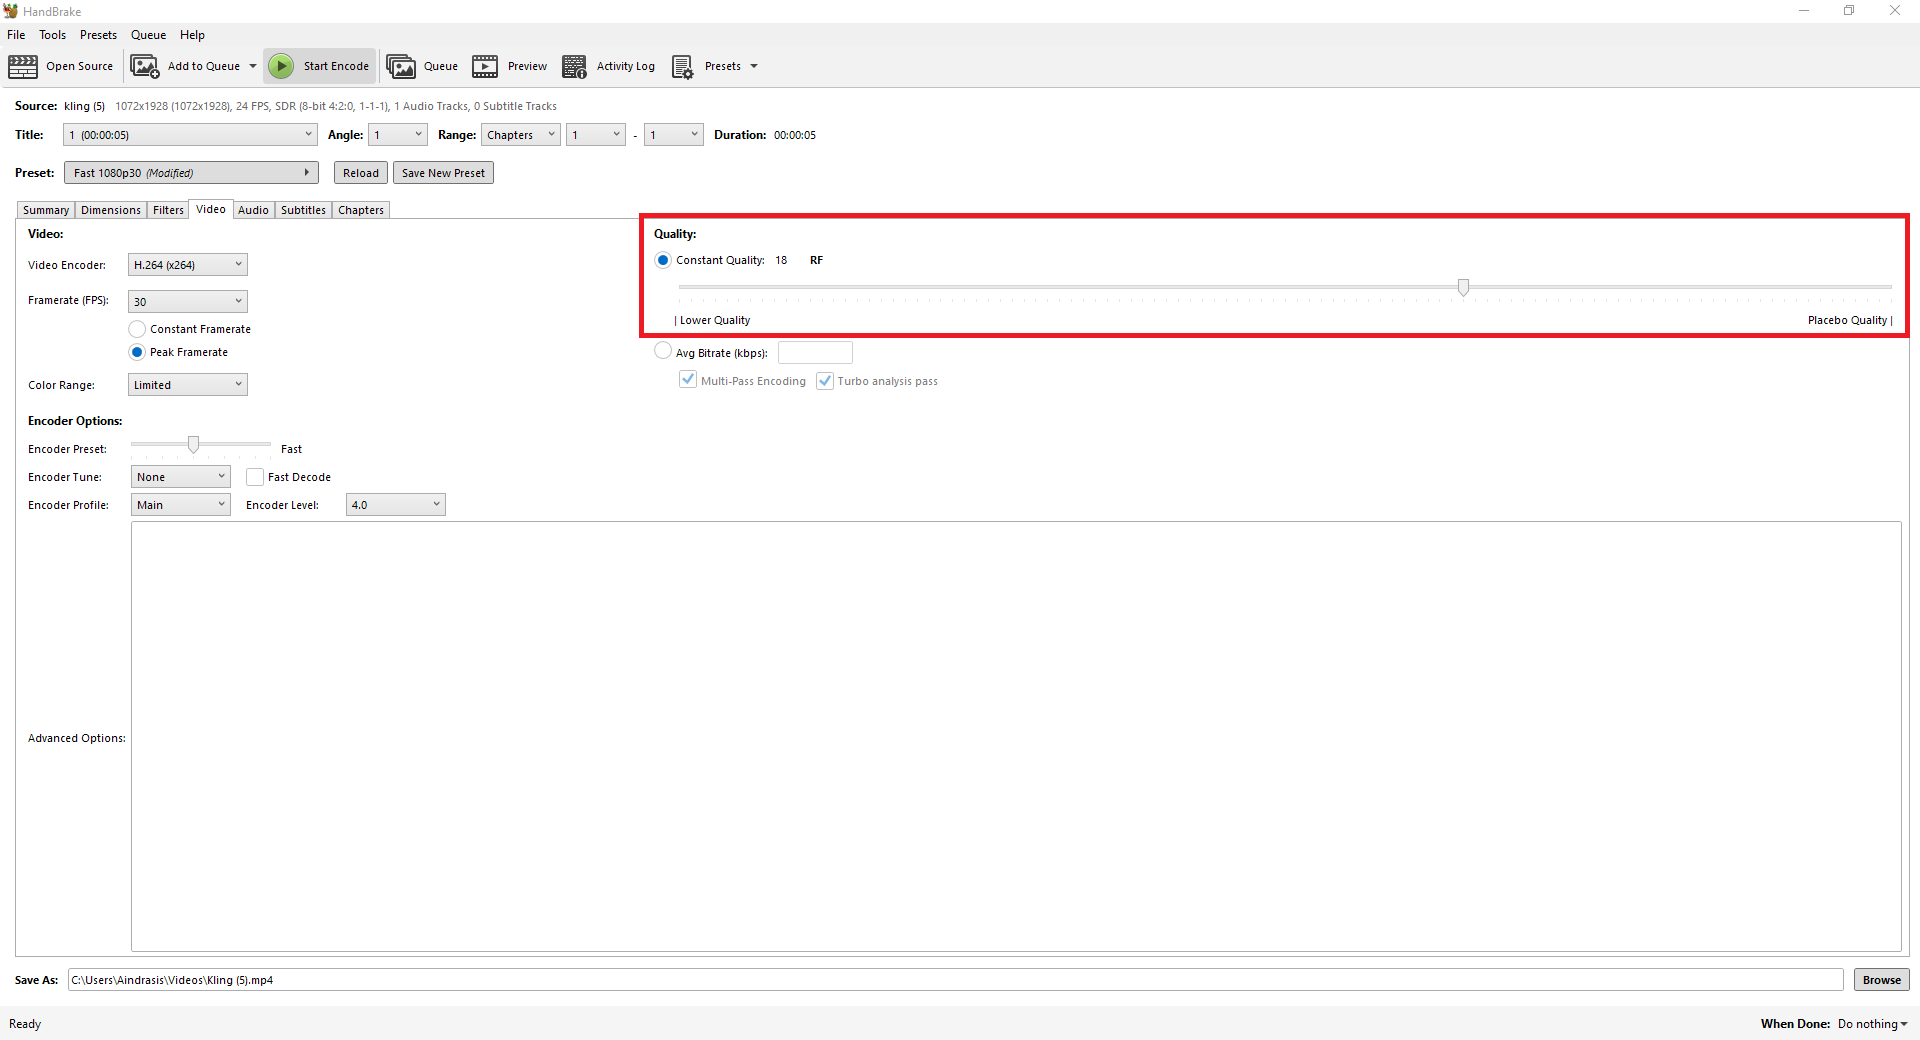
Task: Open the end chapter dropdown
Action: pyautogui.click(x=674, y=135)
